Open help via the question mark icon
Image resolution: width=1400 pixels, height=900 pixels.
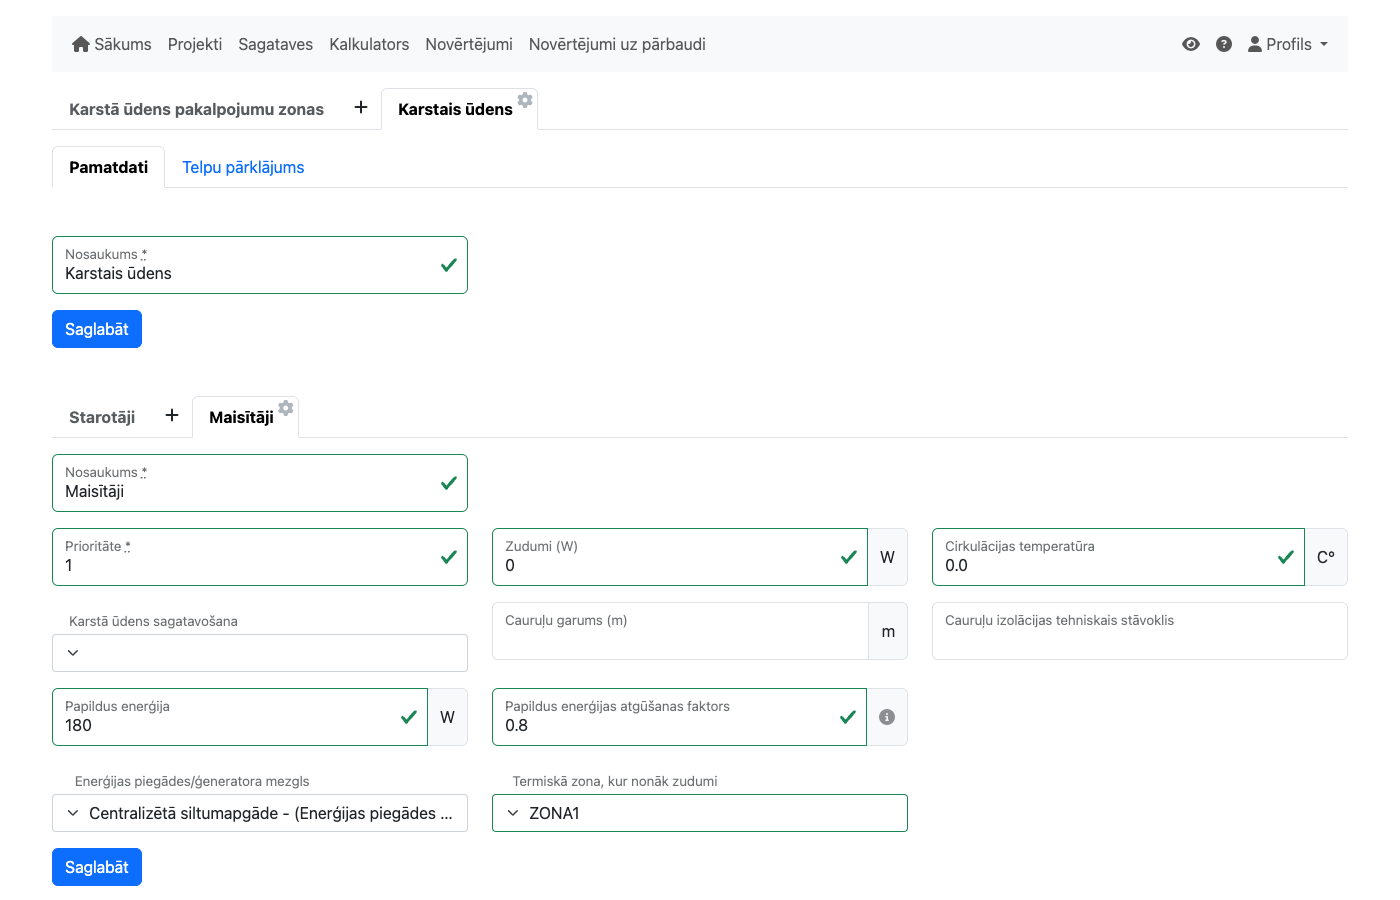(1223, 44)
